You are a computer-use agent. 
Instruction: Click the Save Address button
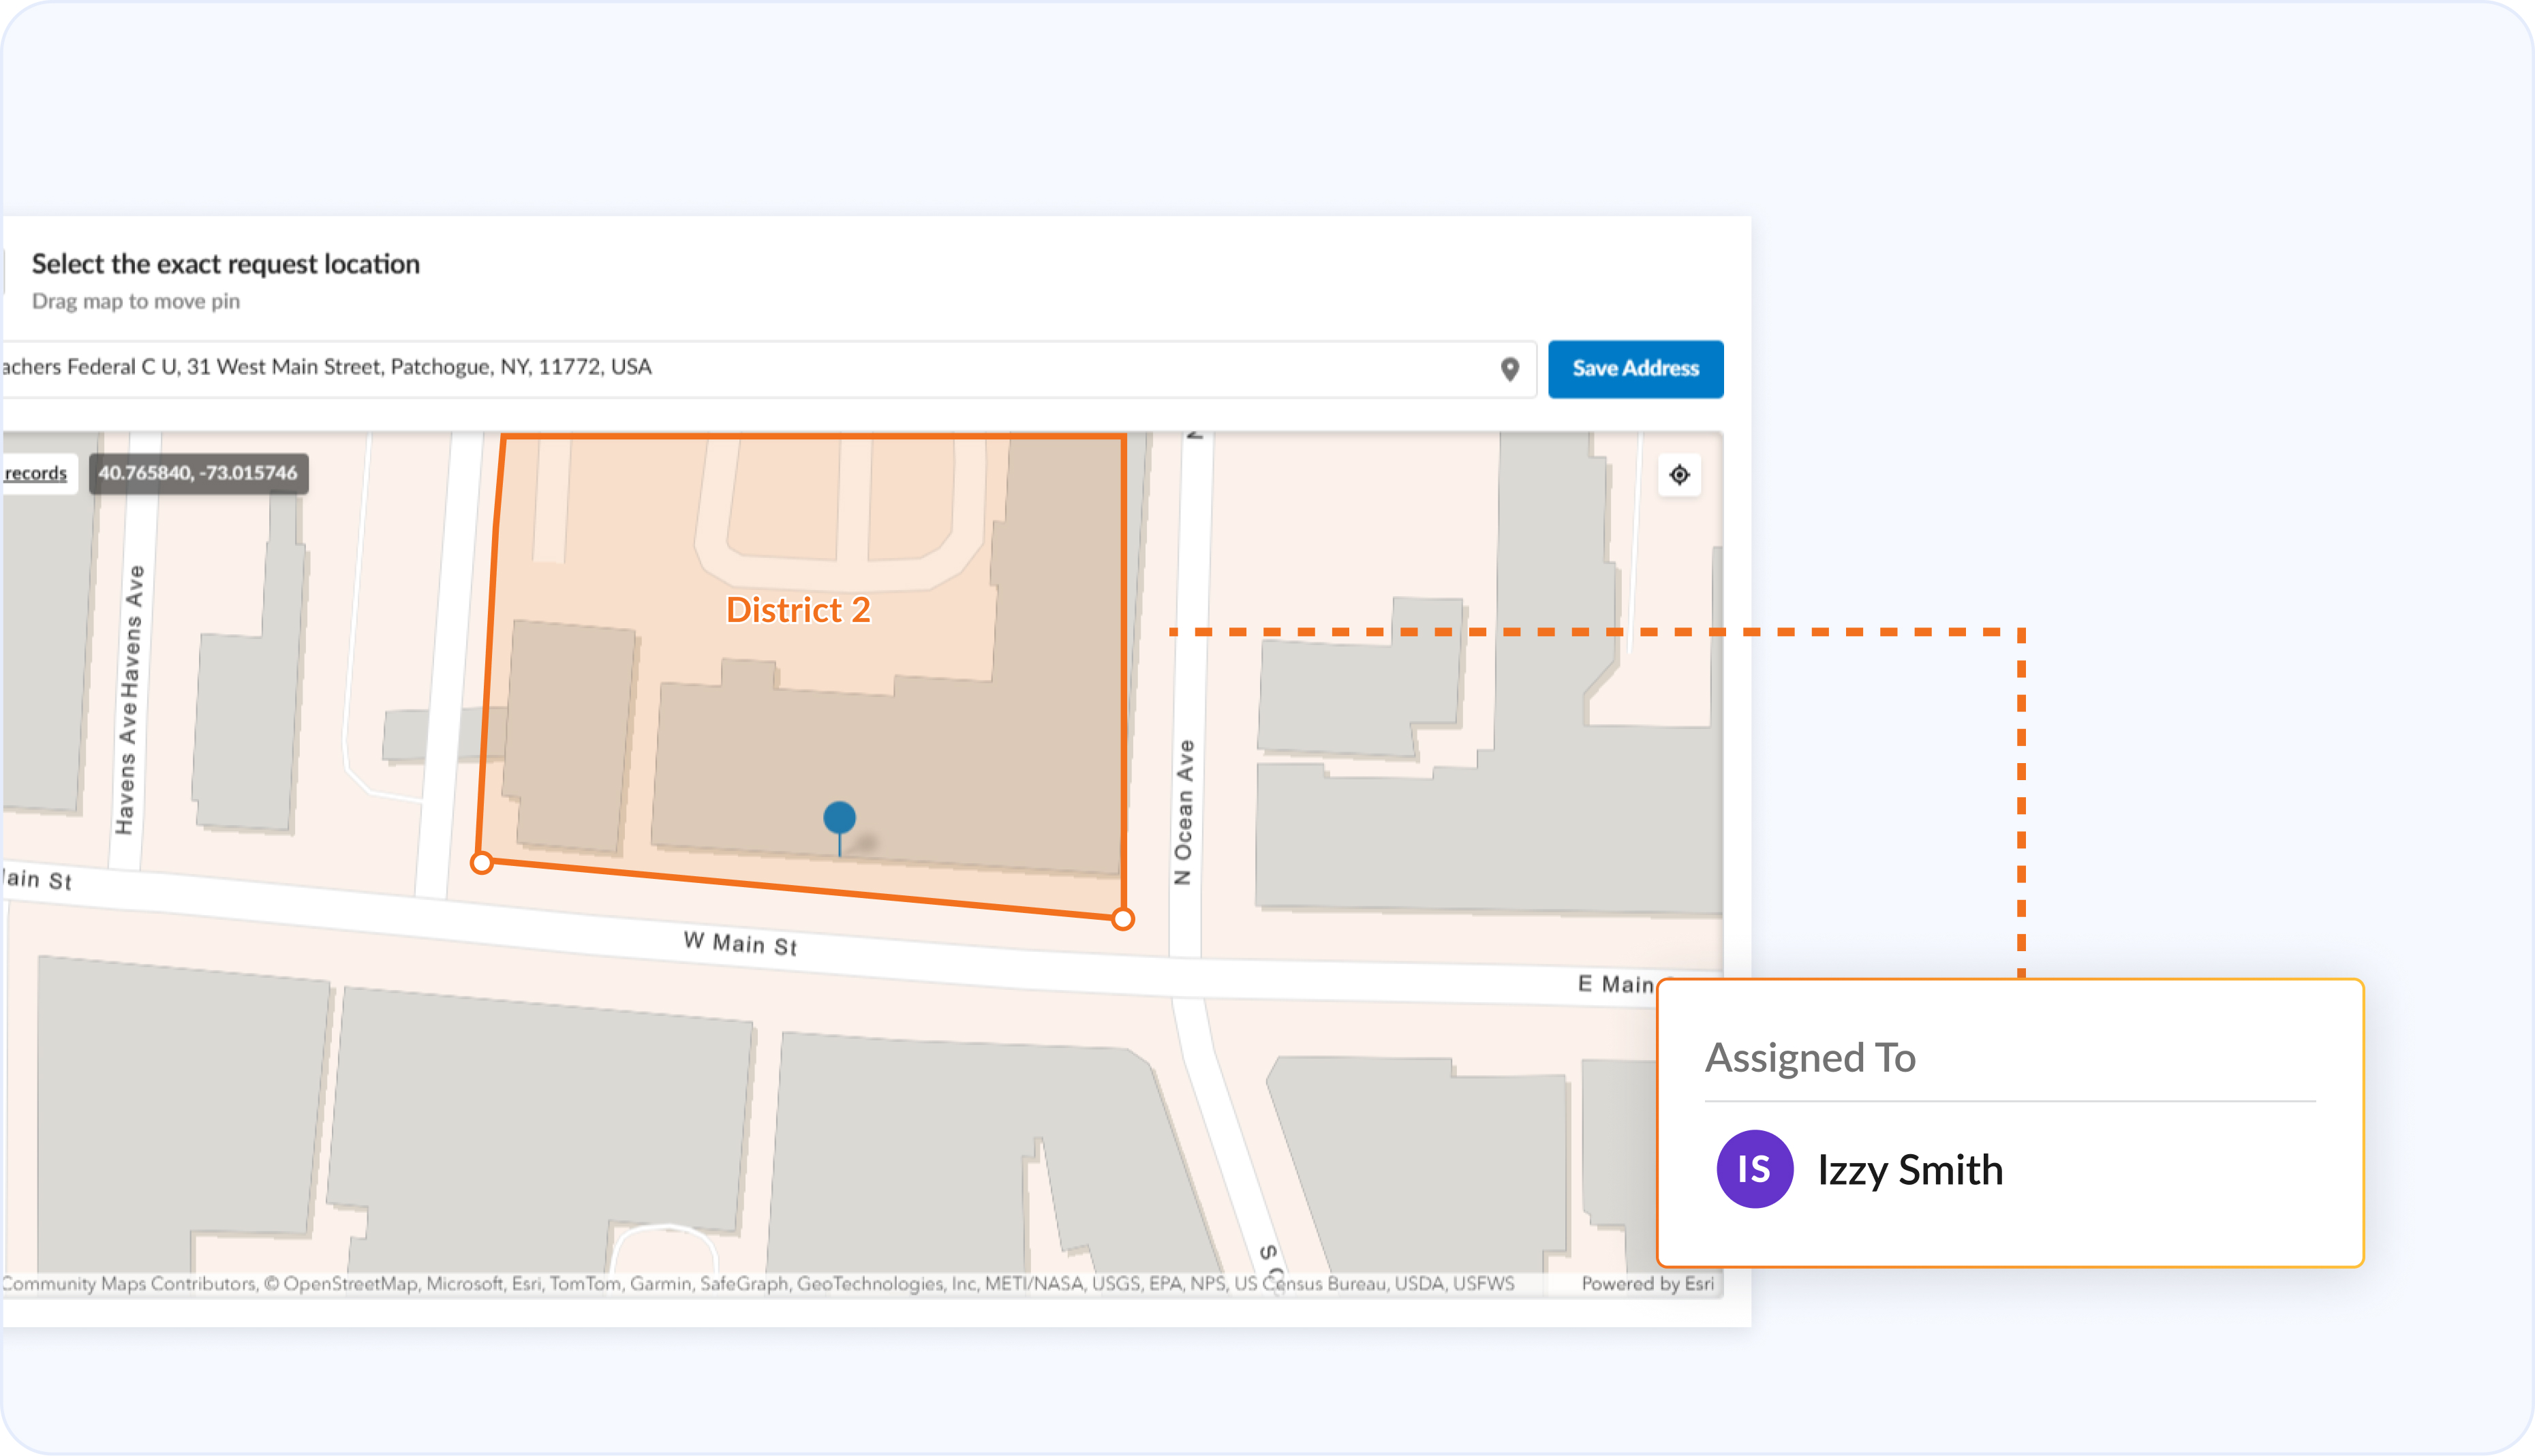pos(1635,369)
